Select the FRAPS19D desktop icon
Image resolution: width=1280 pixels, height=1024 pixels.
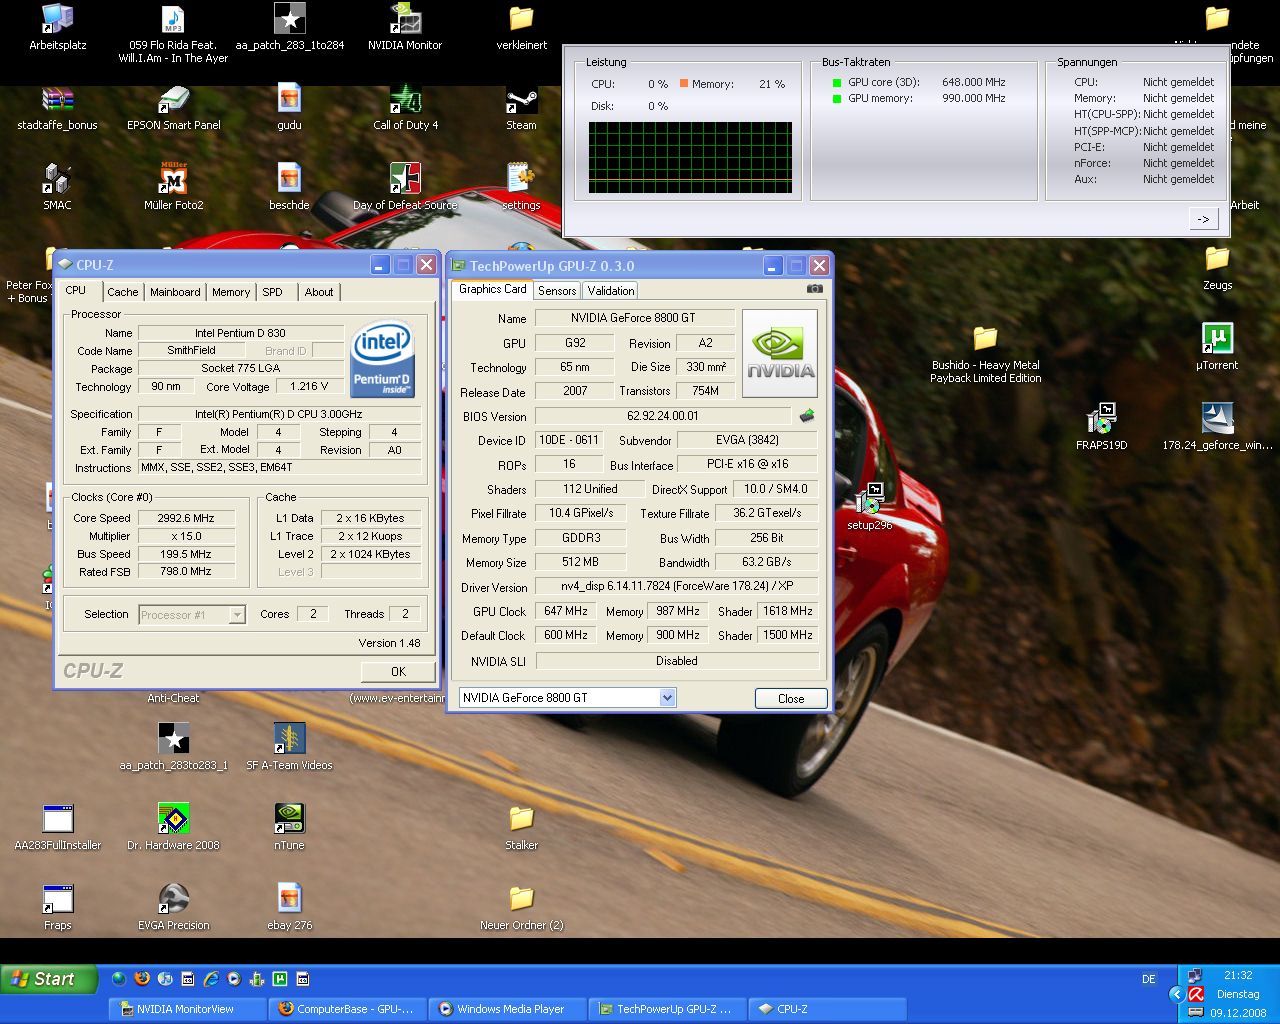(x=1101, y=420)
